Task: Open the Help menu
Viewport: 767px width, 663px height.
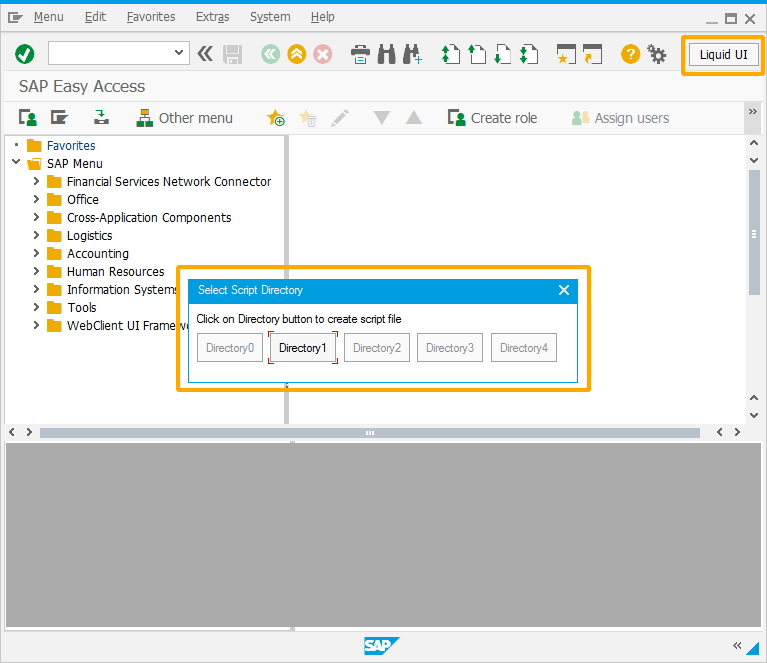Action: point(322,17)
